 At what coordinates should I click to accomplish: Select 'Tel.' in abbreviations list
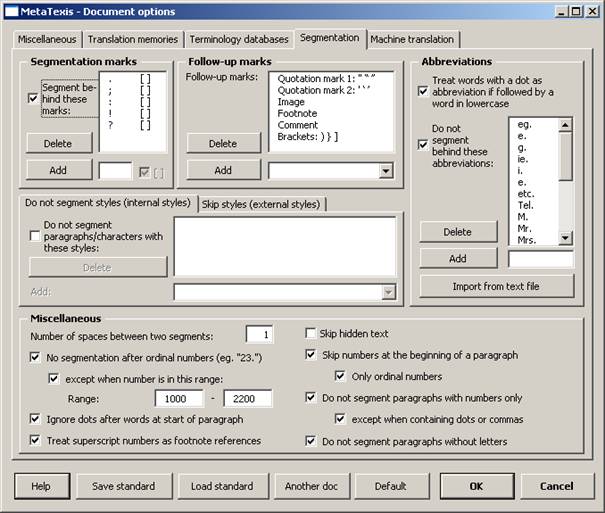coord(525,205)
